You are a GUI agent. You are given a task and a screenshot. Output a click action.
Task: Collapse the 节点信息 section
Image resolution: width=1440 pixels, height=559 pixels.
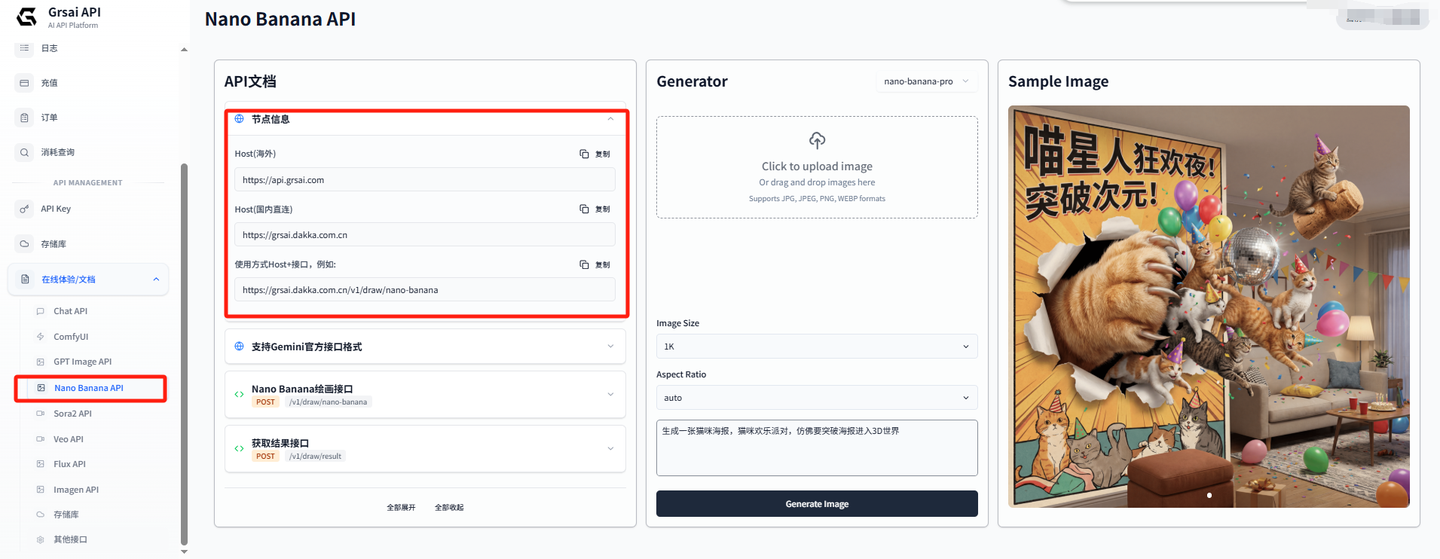pyautogui.click(x=610, y=119)
